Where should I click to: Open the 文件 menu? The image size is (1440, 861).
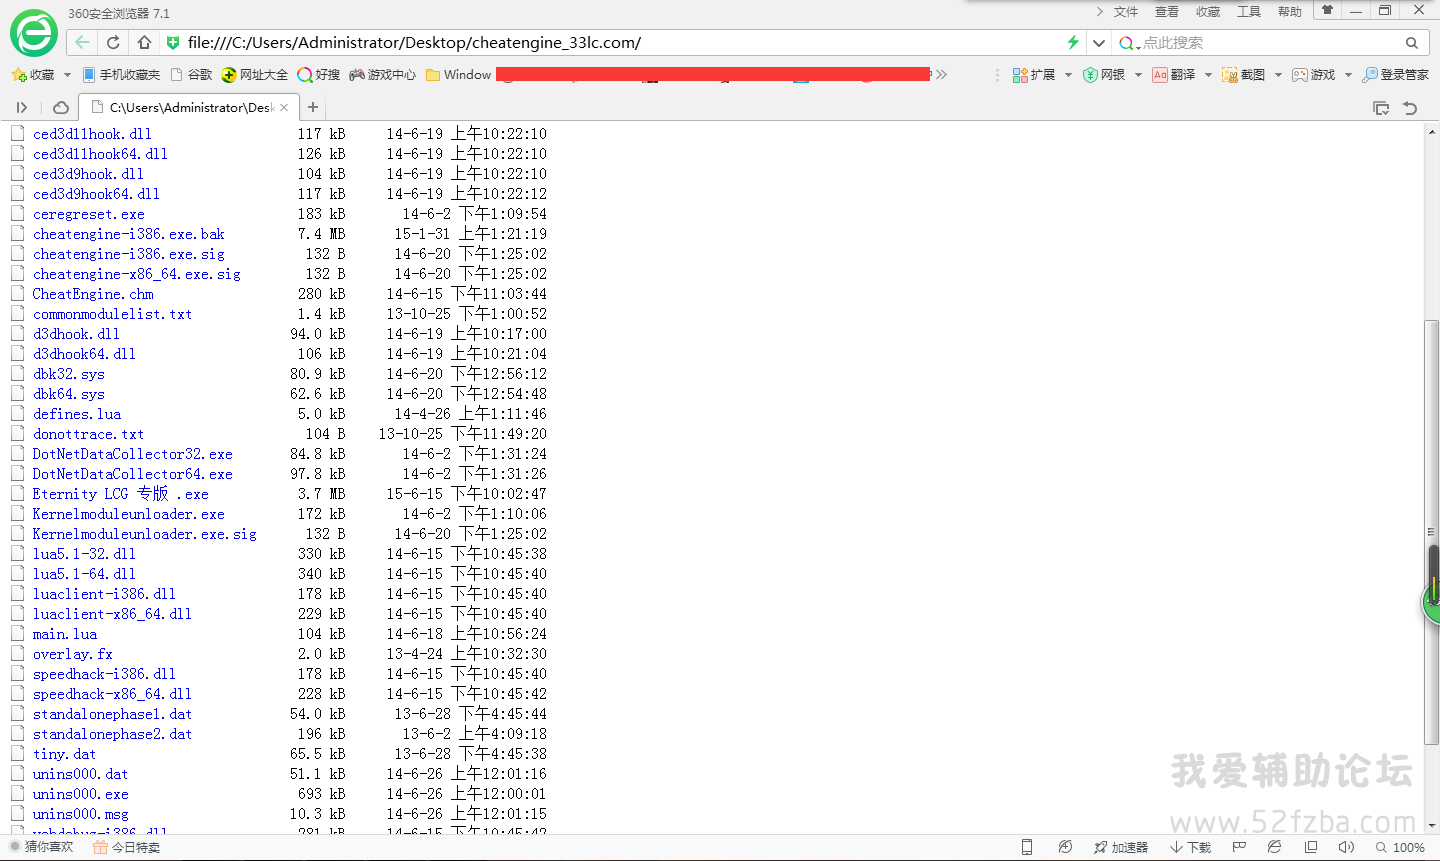point(1126,12)
